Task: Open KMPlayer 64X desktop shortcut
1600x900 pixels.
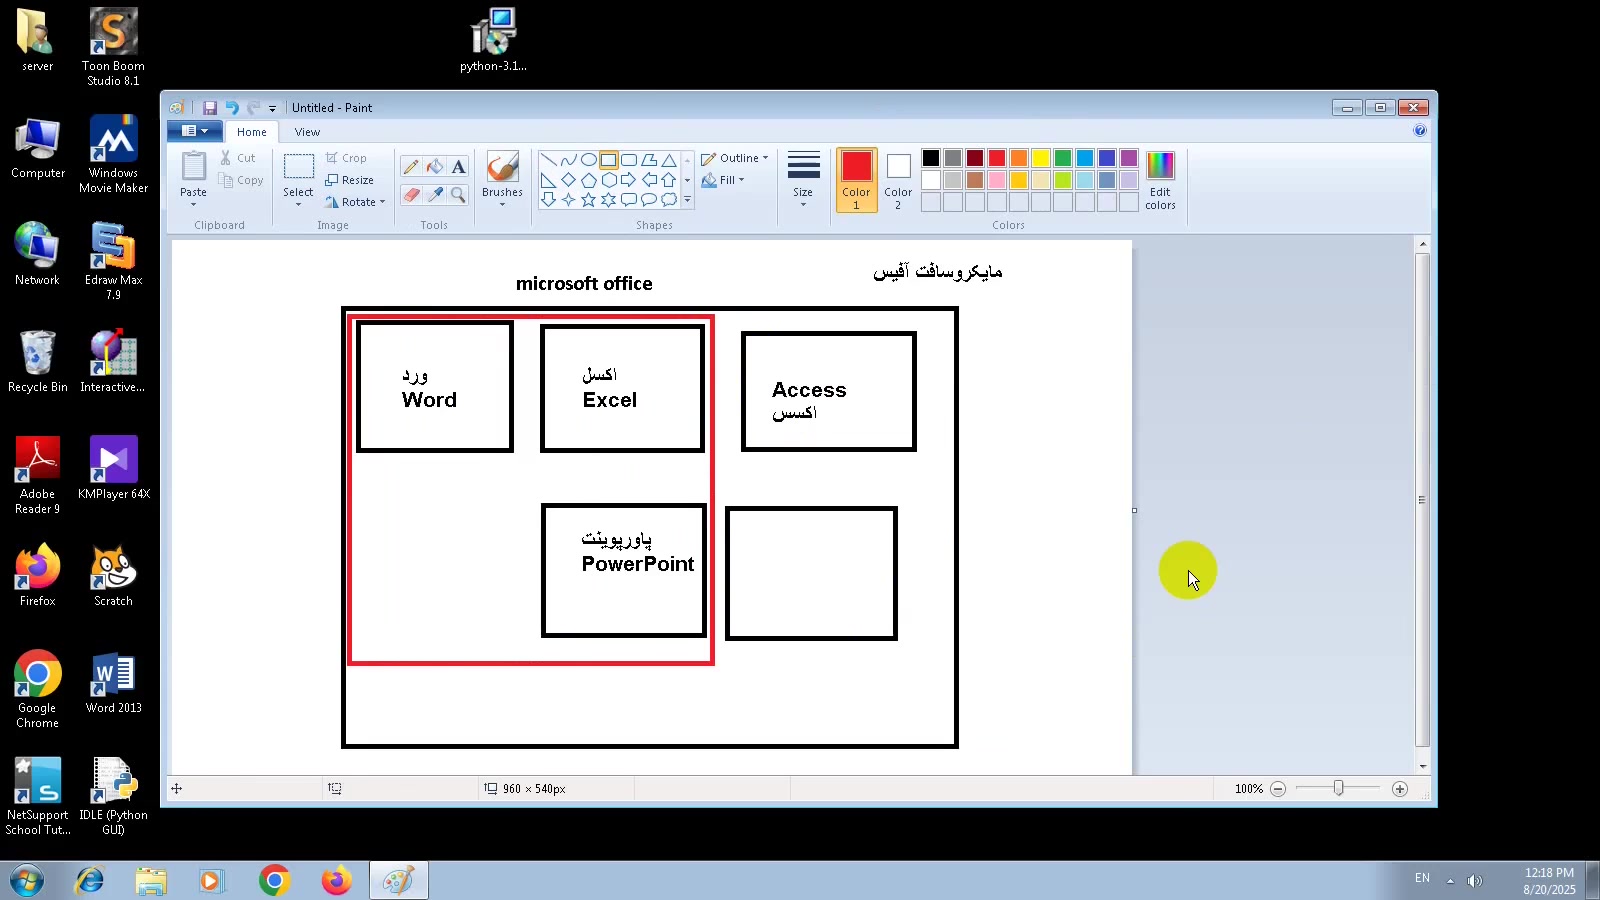Action: coord(113,469)
